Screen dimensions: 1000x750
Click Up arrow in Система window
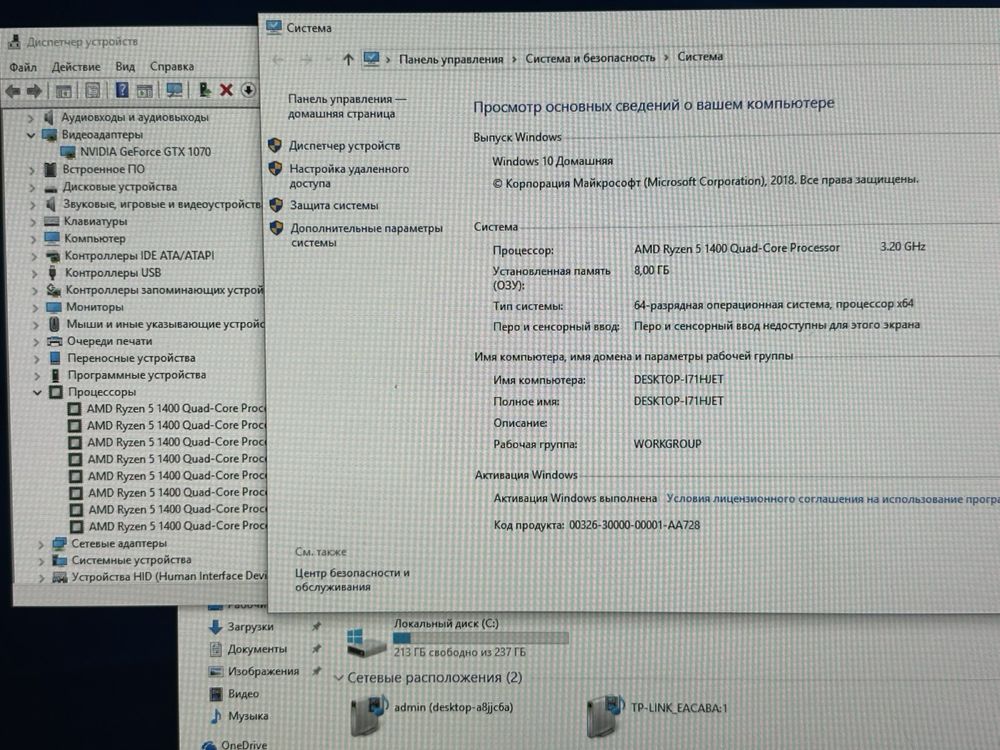[x=348, y=59]
